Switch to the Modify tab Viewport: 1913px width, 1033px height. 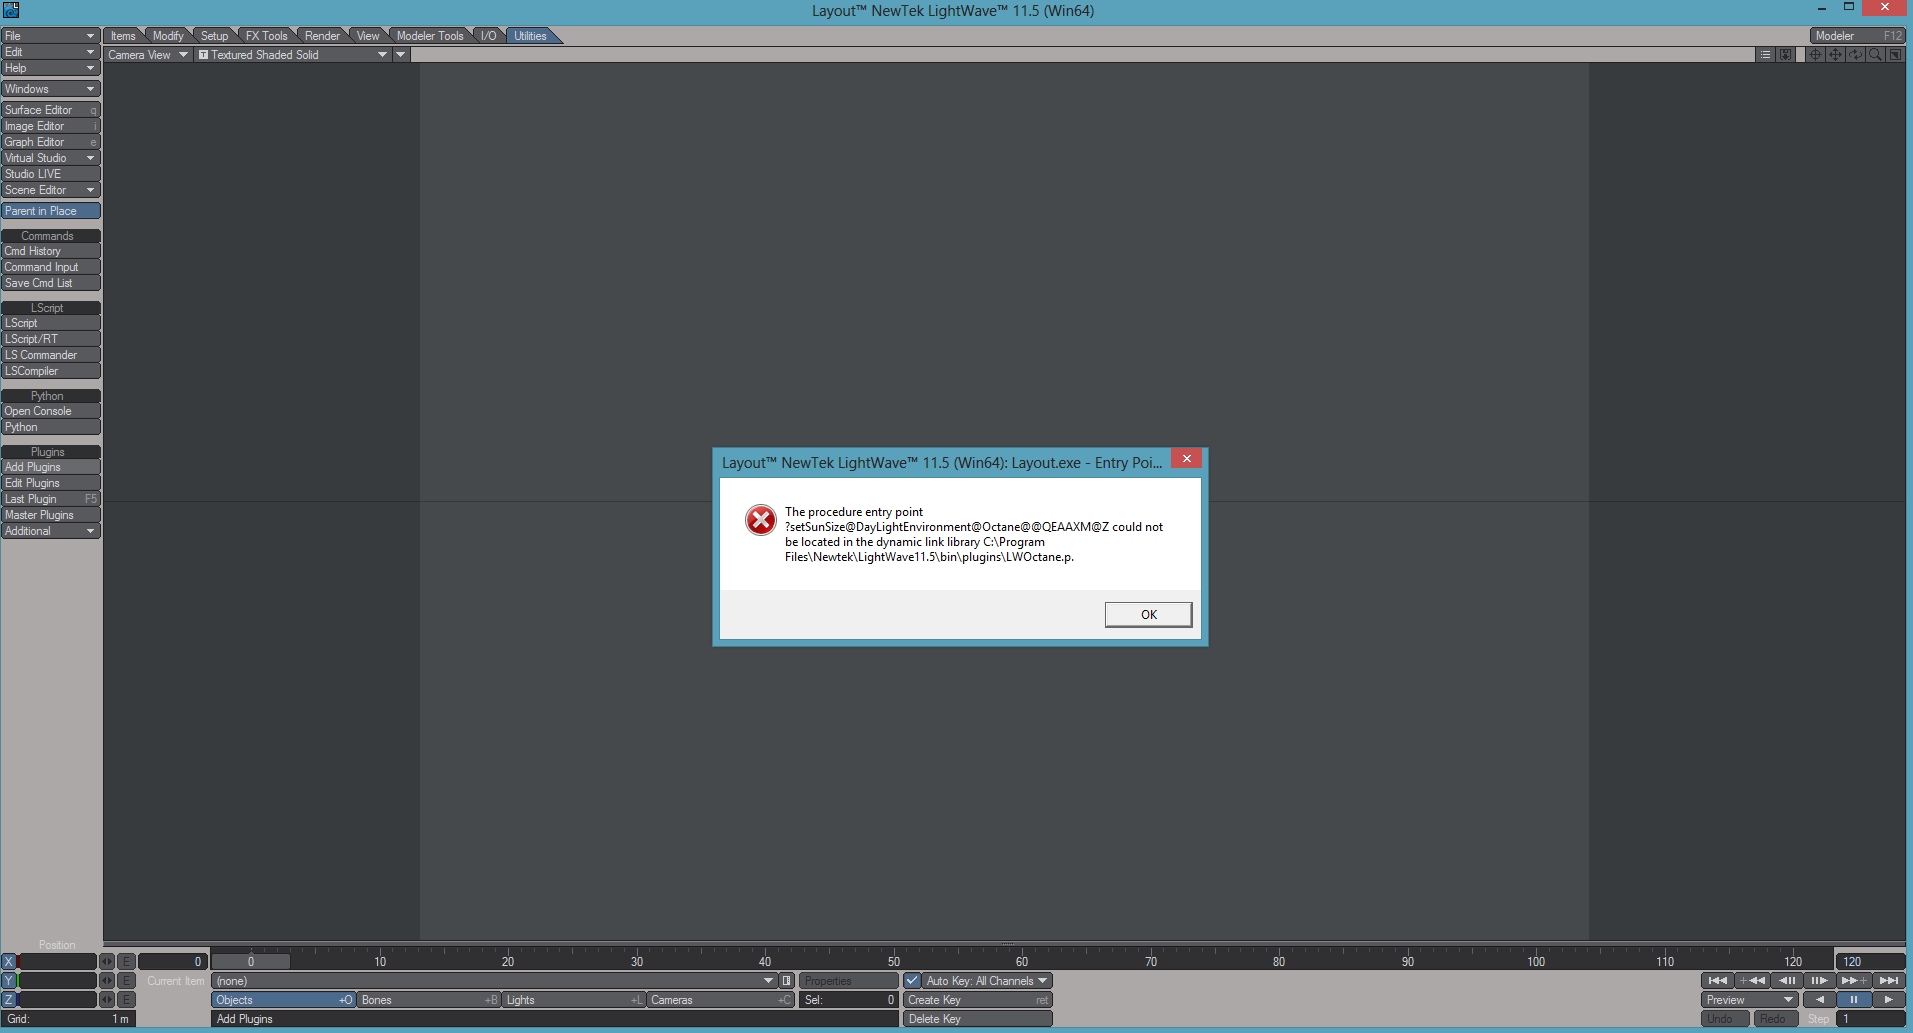[x=168, y=36]
